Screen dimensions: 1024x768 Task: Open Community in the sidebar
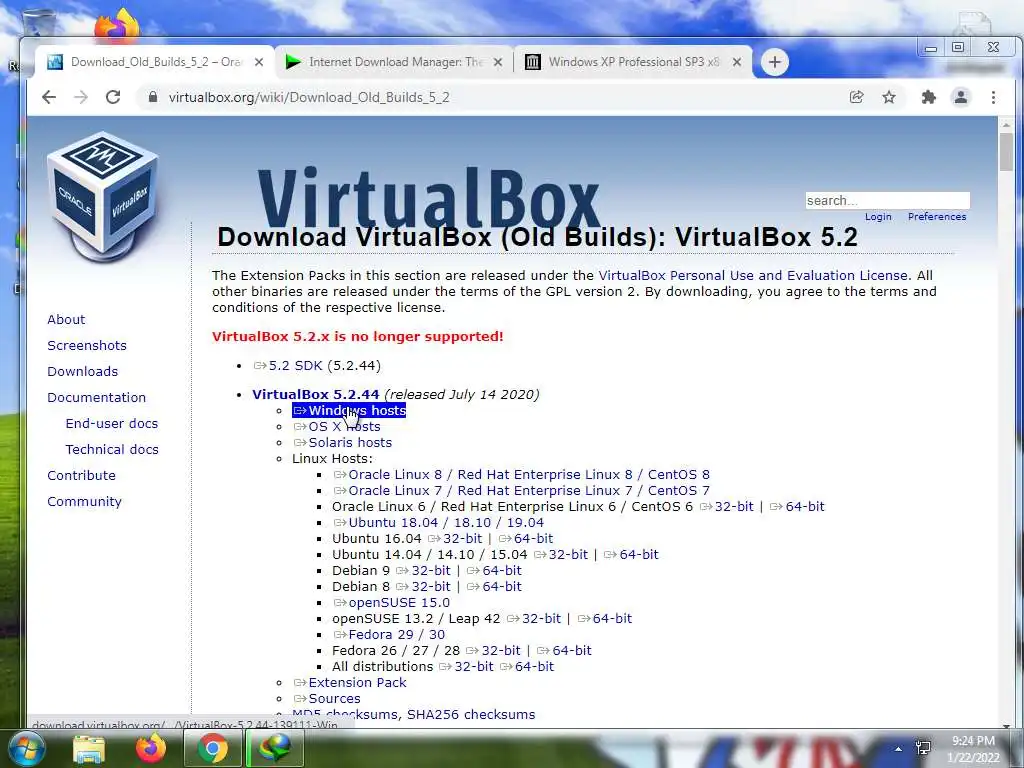(x=84, y=502)
